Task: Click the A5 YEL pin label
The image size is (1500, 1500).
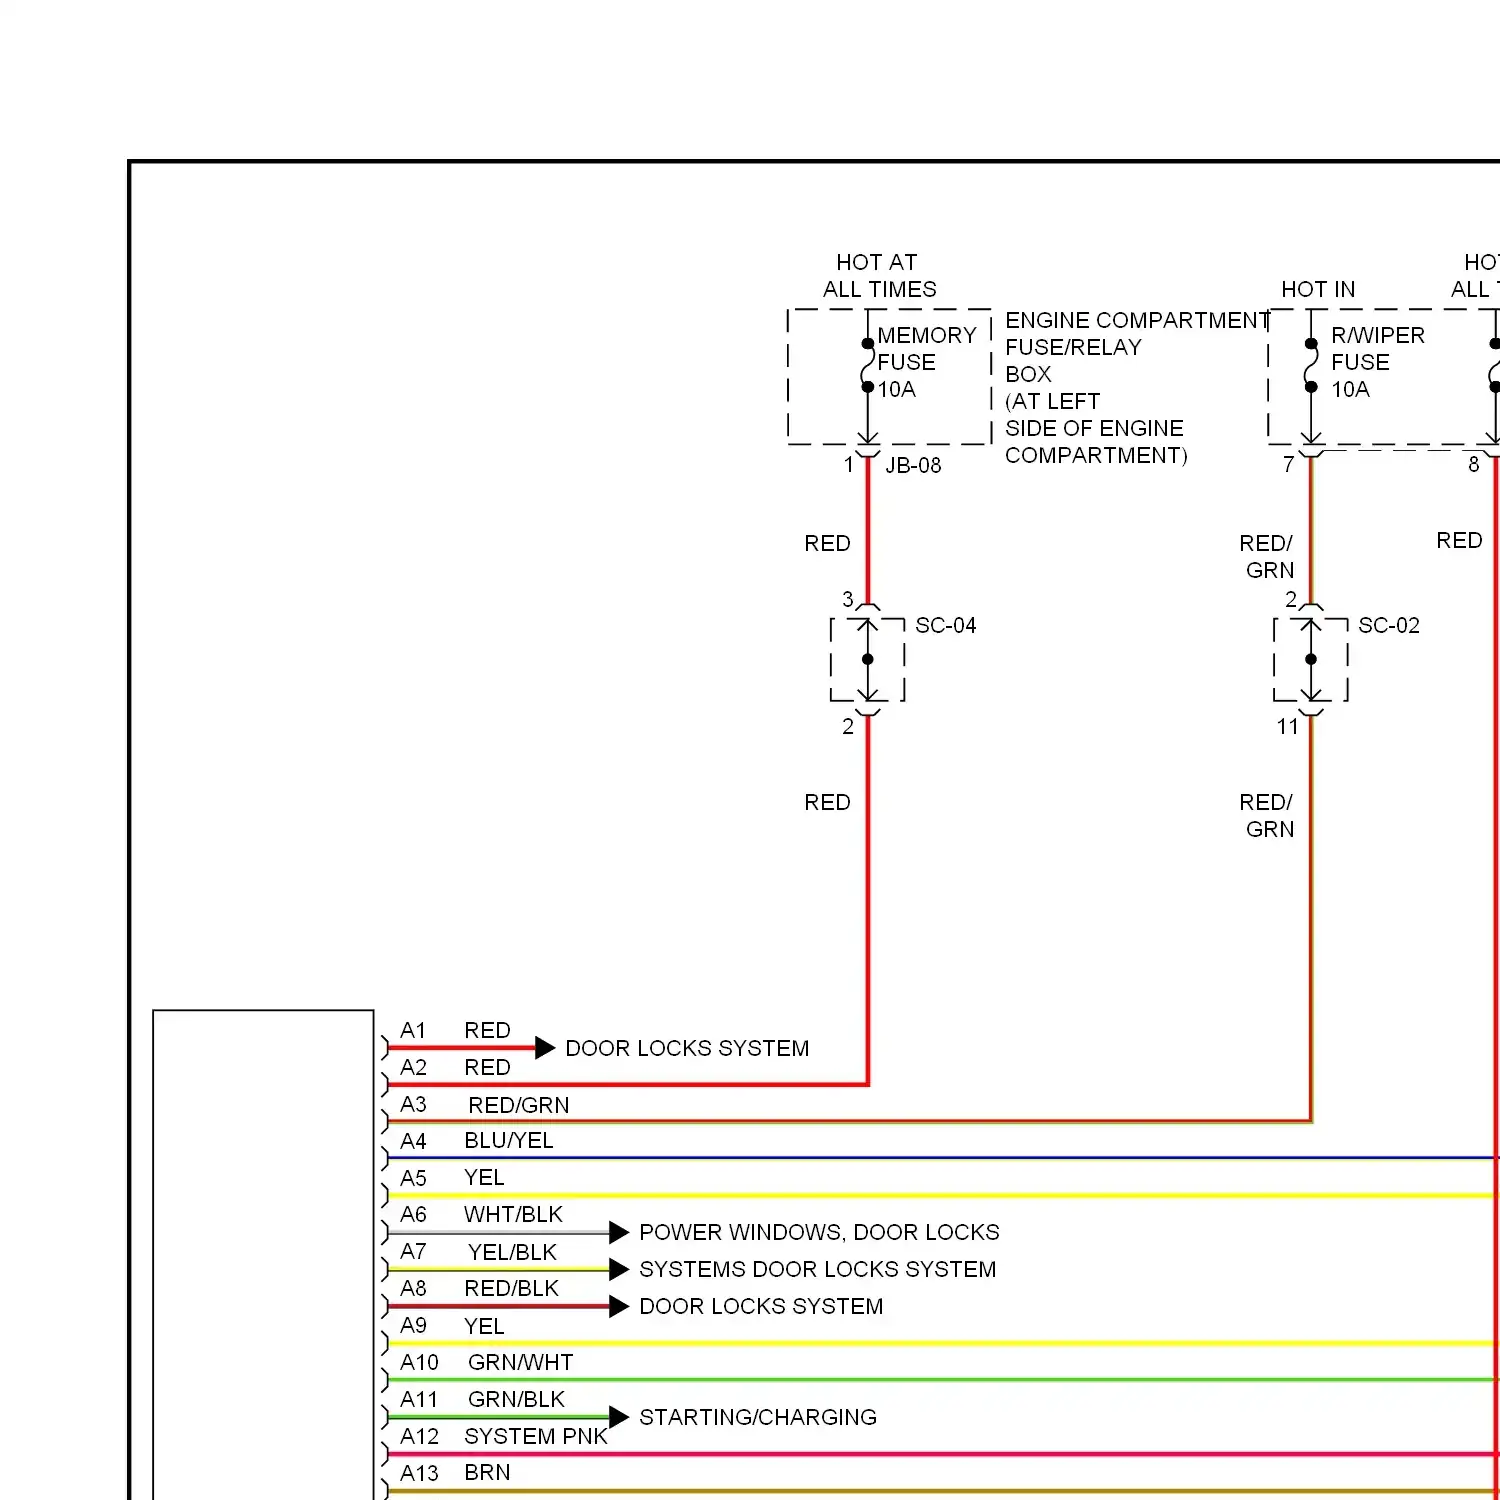Action: (452, 1178)
